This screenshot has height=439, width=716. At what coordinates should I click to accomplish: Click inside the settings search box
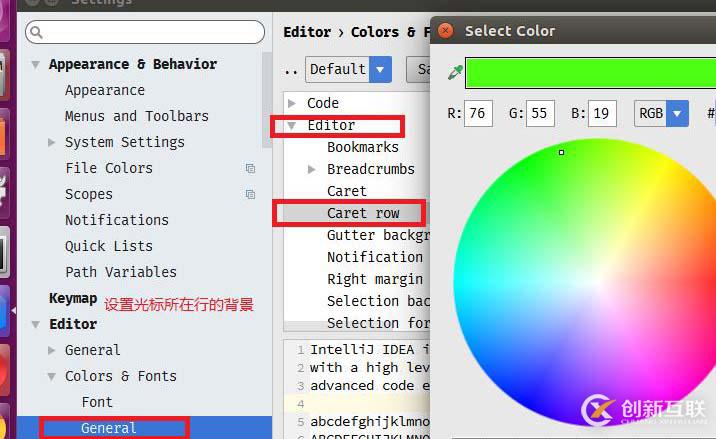coord(145,32)
